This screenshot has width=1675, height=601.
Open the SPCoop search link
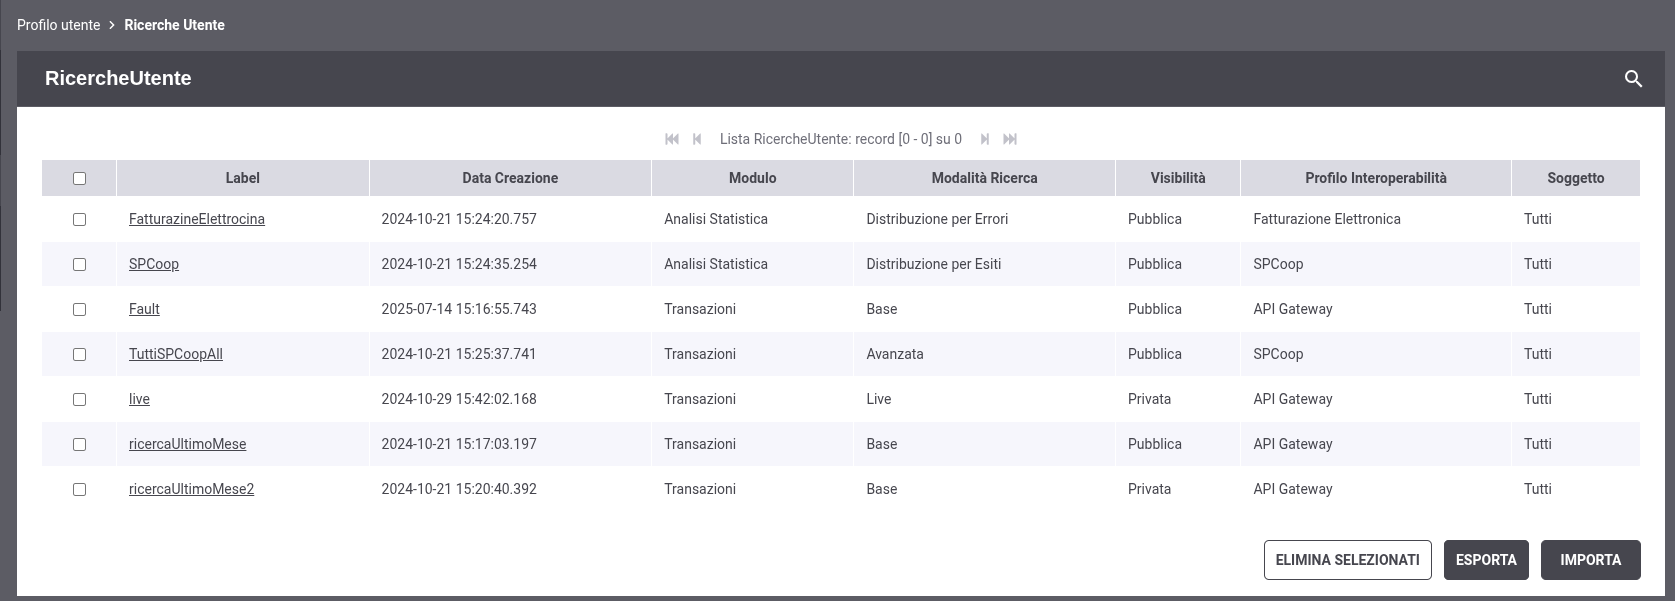pyautogui.click(x=154, y=264)
